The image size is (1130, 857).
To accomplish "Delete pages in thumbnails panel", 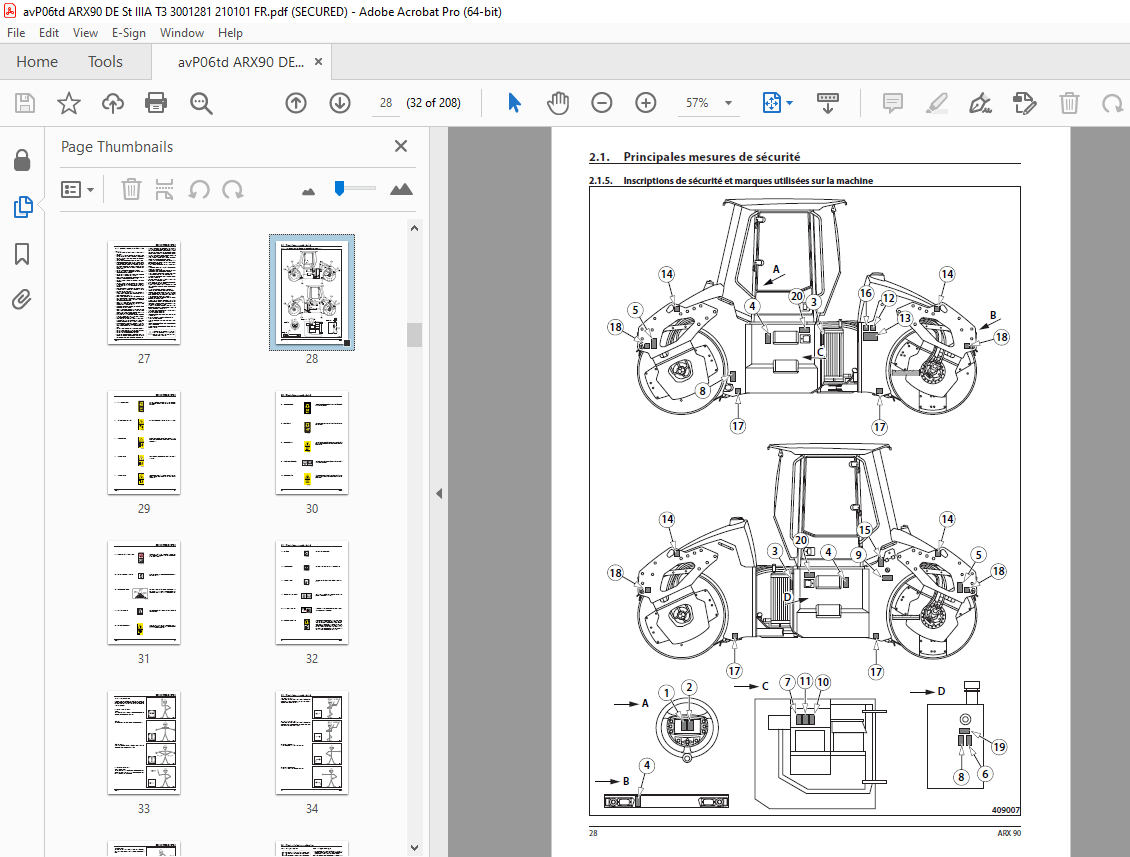I will 130,190.
